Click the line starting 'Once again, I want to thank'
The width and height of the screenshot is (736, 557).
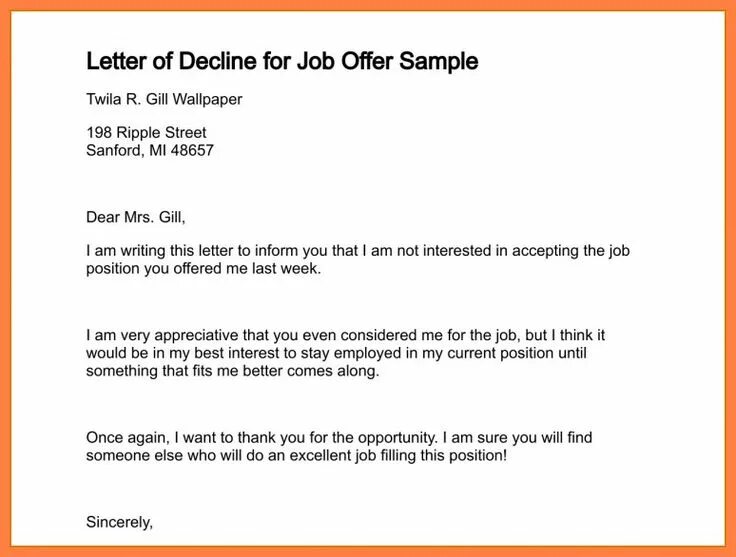point(340,437)
